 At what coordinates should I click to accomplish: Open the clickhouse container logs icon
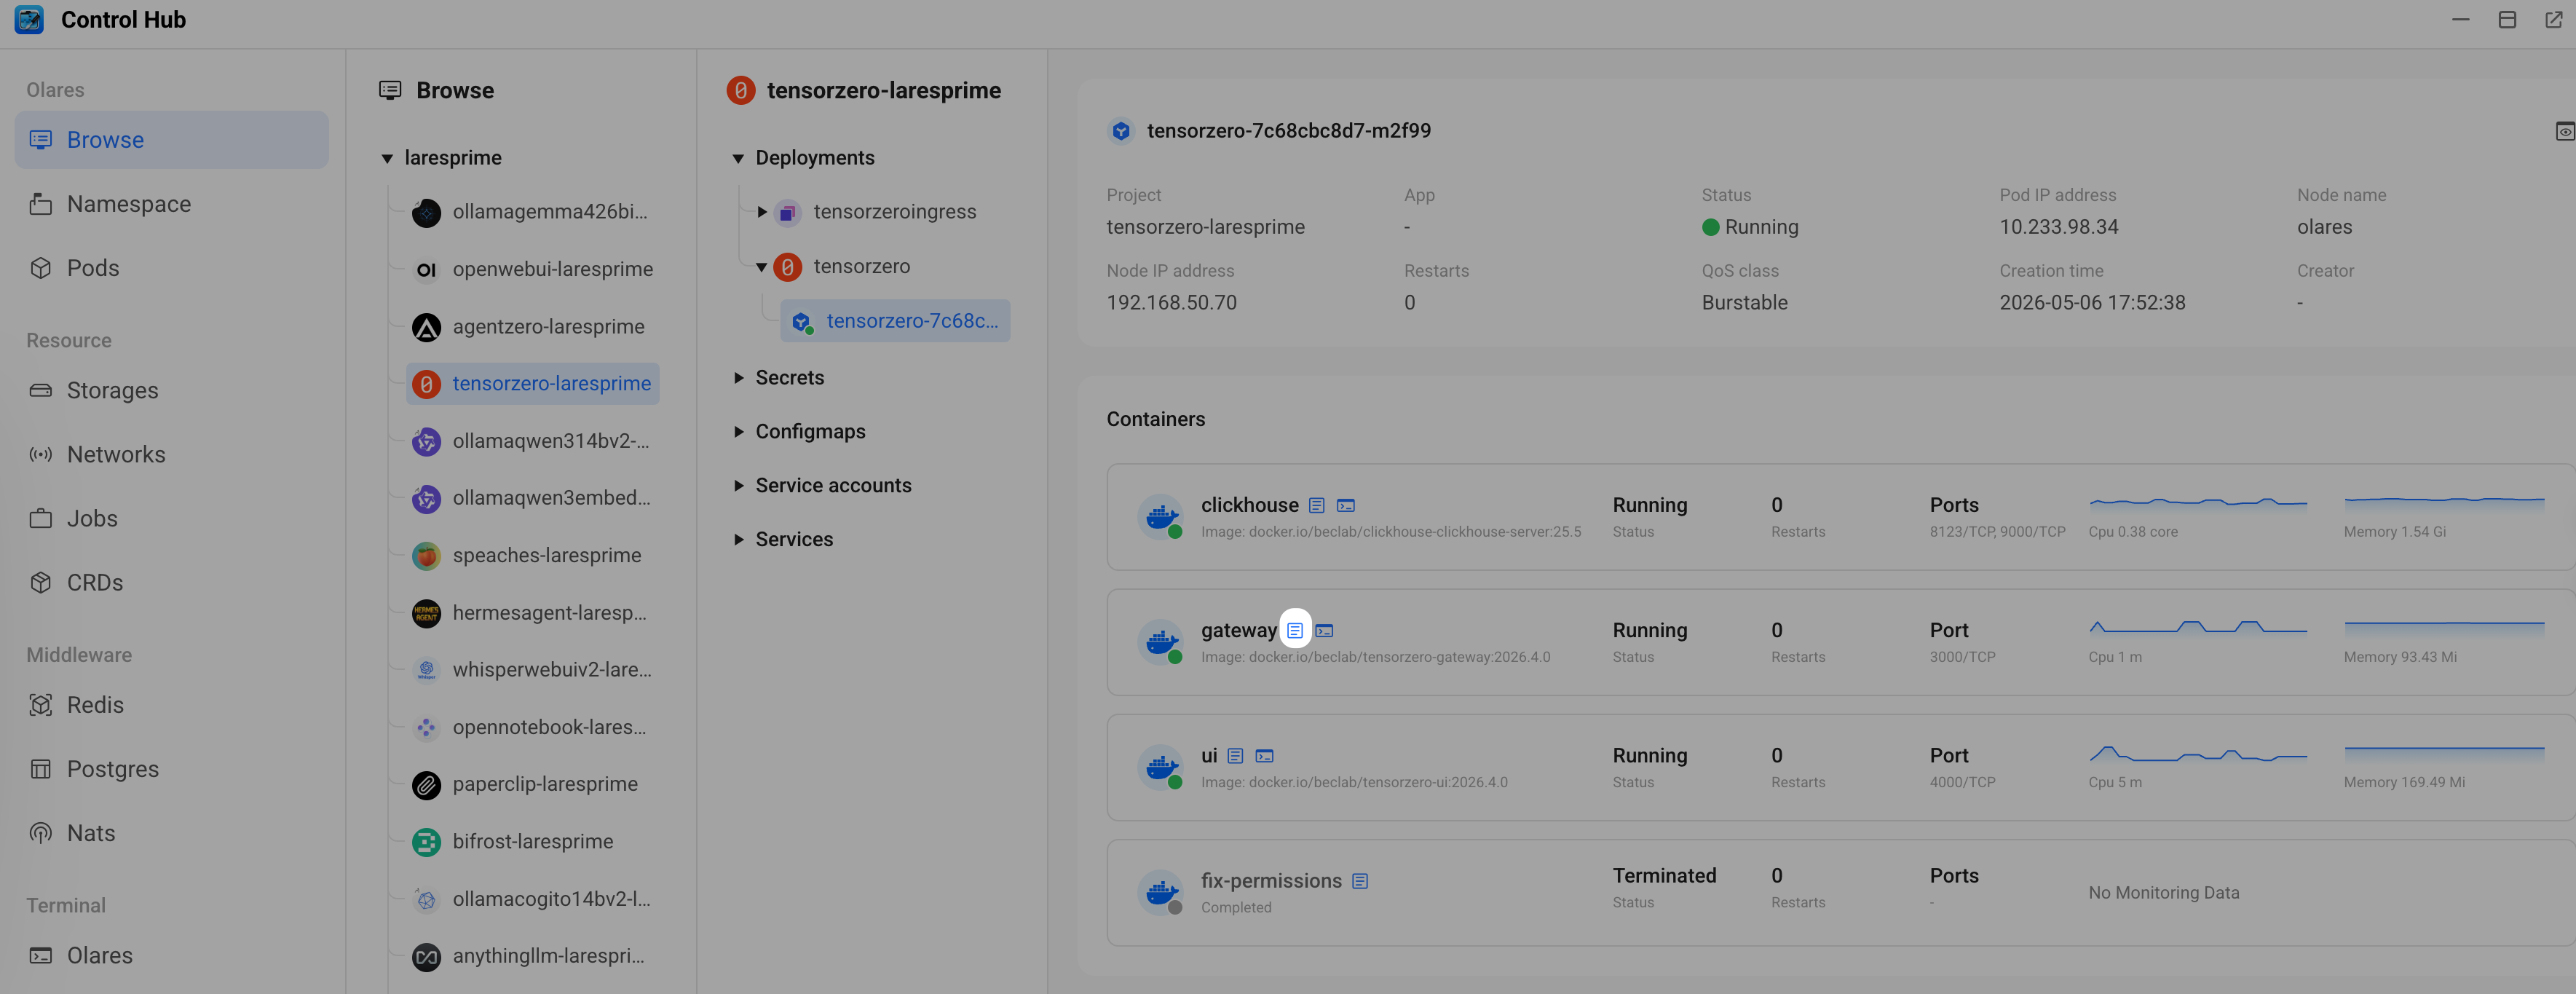tap(1317, 506)
